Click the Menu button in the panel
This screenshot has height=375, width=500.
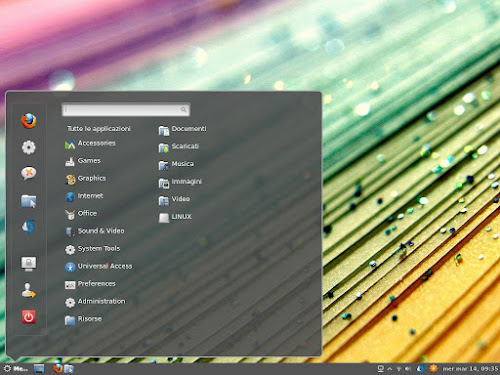pyautogui.click(x=15, y=369)
